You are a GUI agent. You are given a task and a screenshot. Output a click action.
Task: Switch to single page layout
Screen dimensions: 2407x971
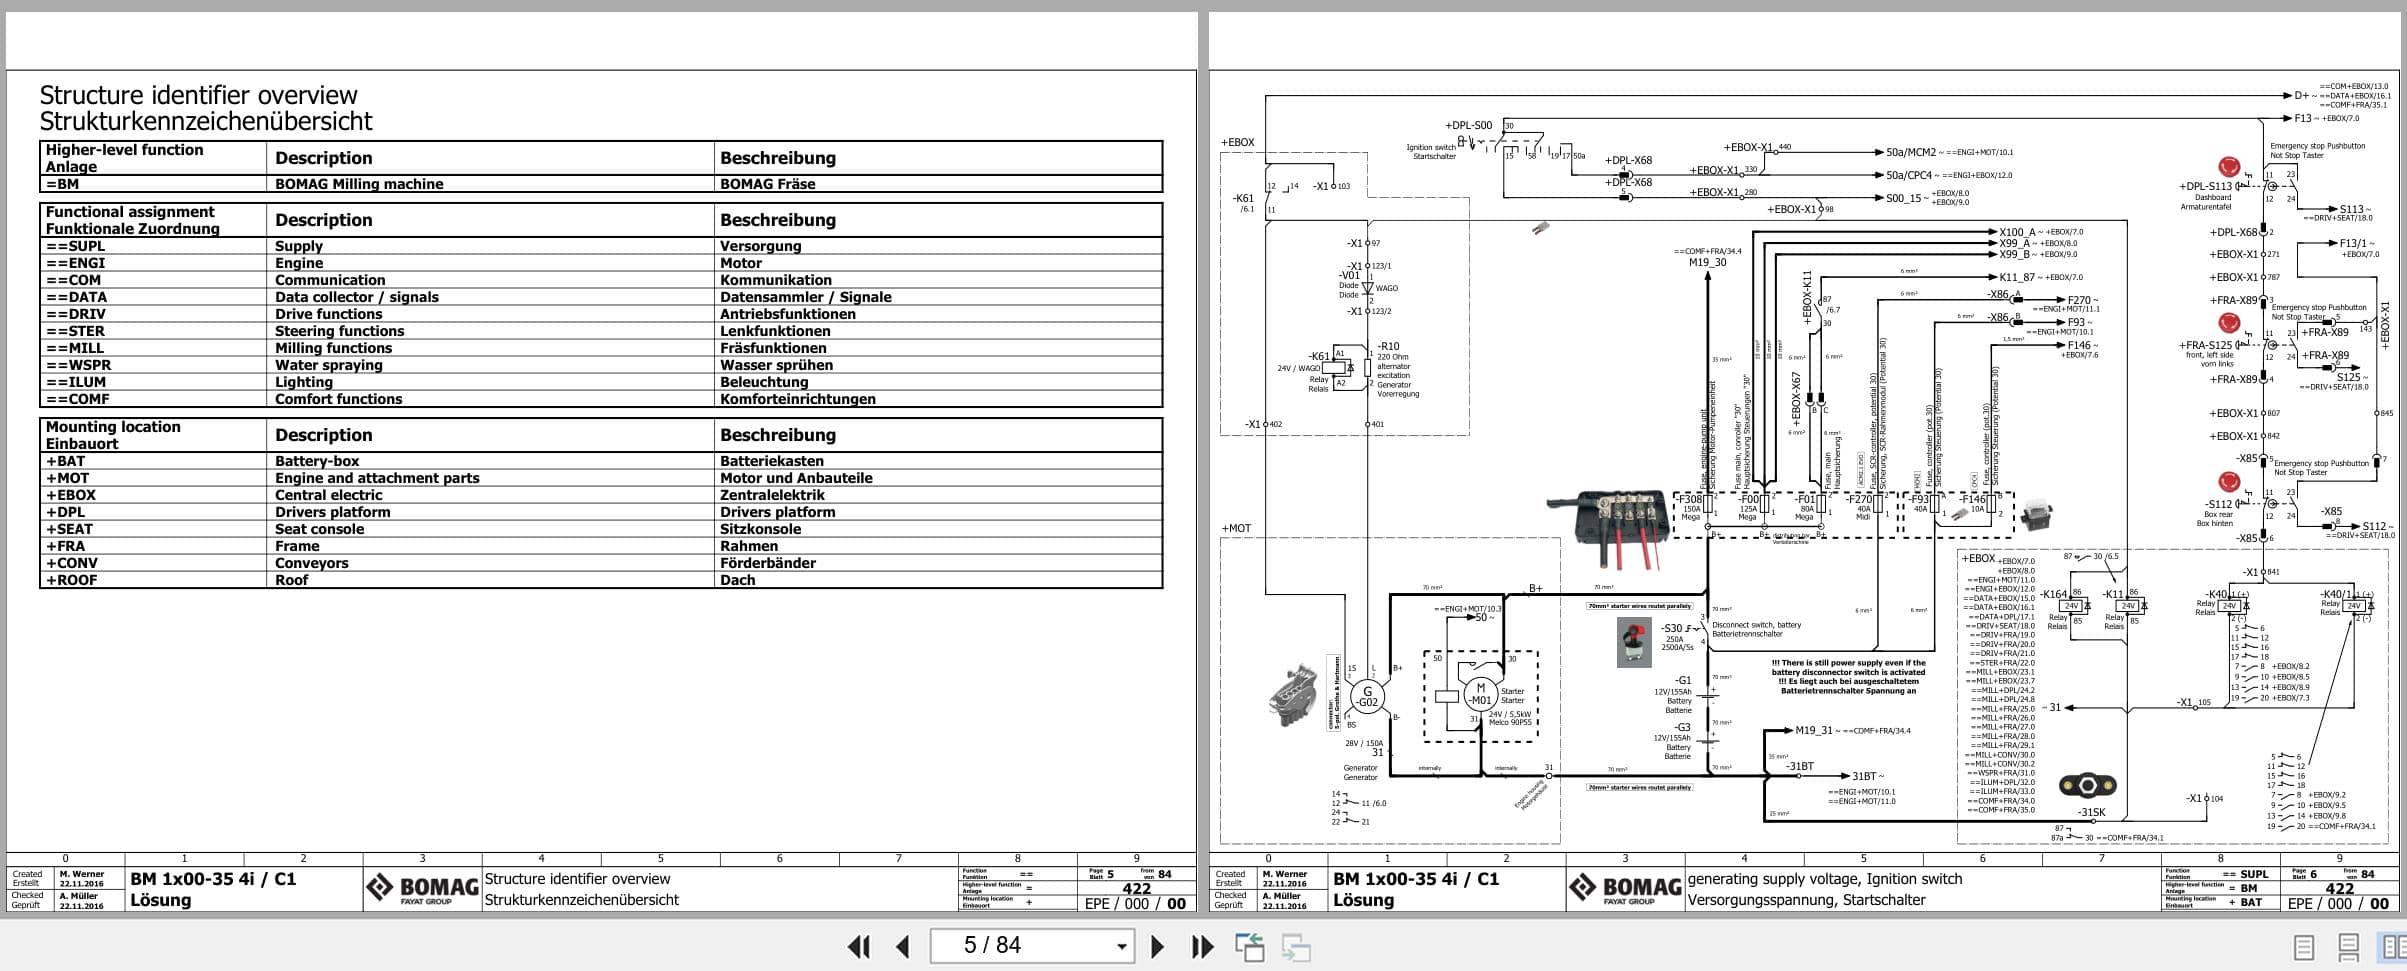pos(2303,947)
